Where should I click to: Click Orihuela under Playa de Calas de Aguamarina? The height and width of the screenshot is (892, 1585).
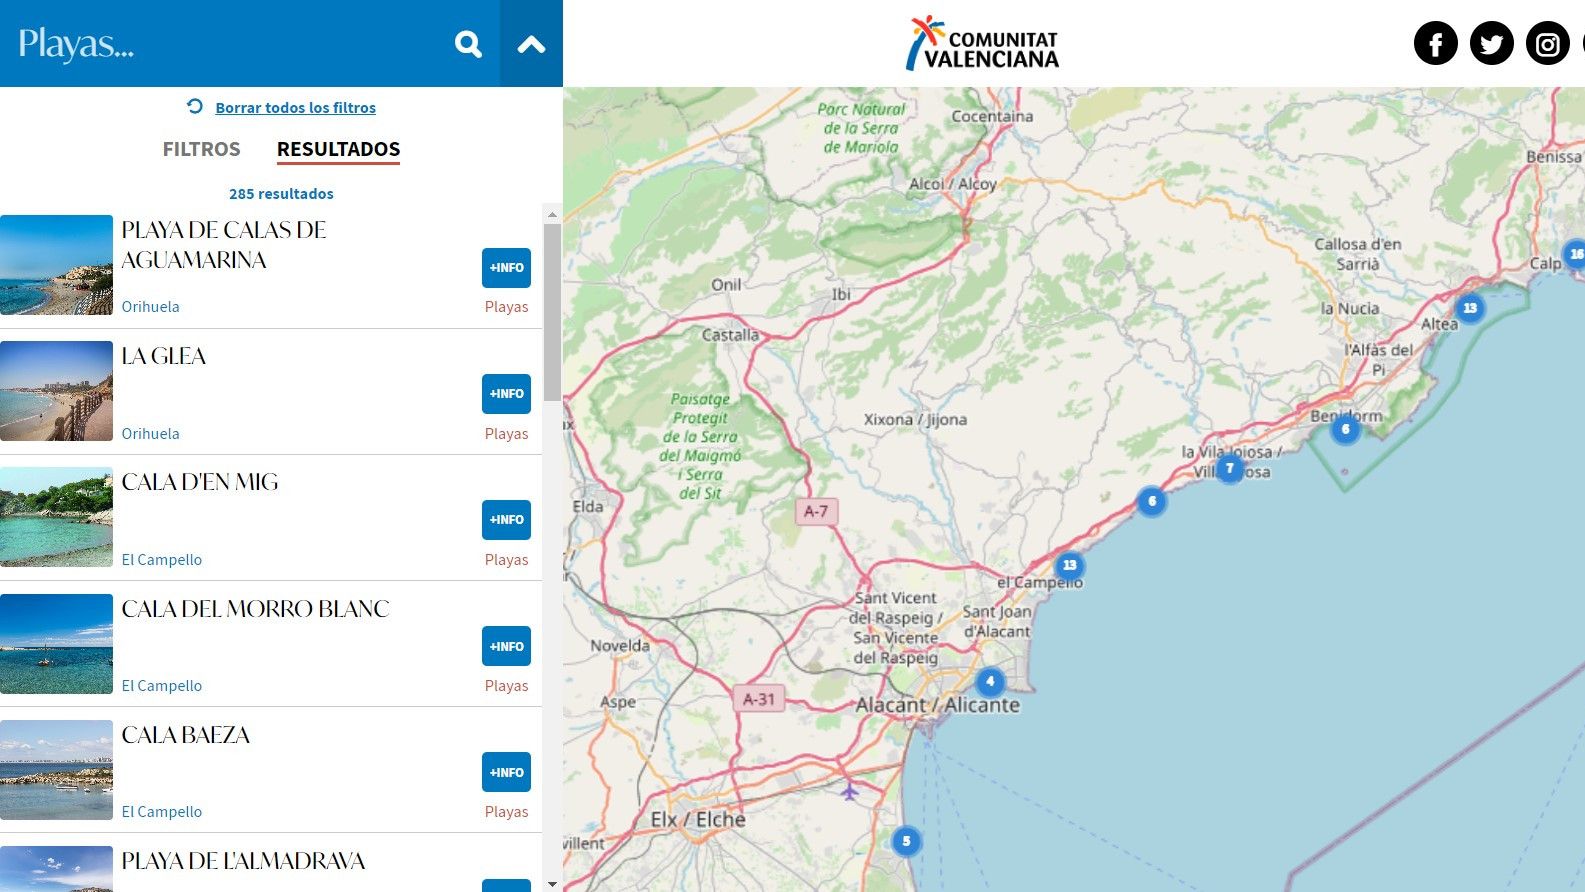151,307
